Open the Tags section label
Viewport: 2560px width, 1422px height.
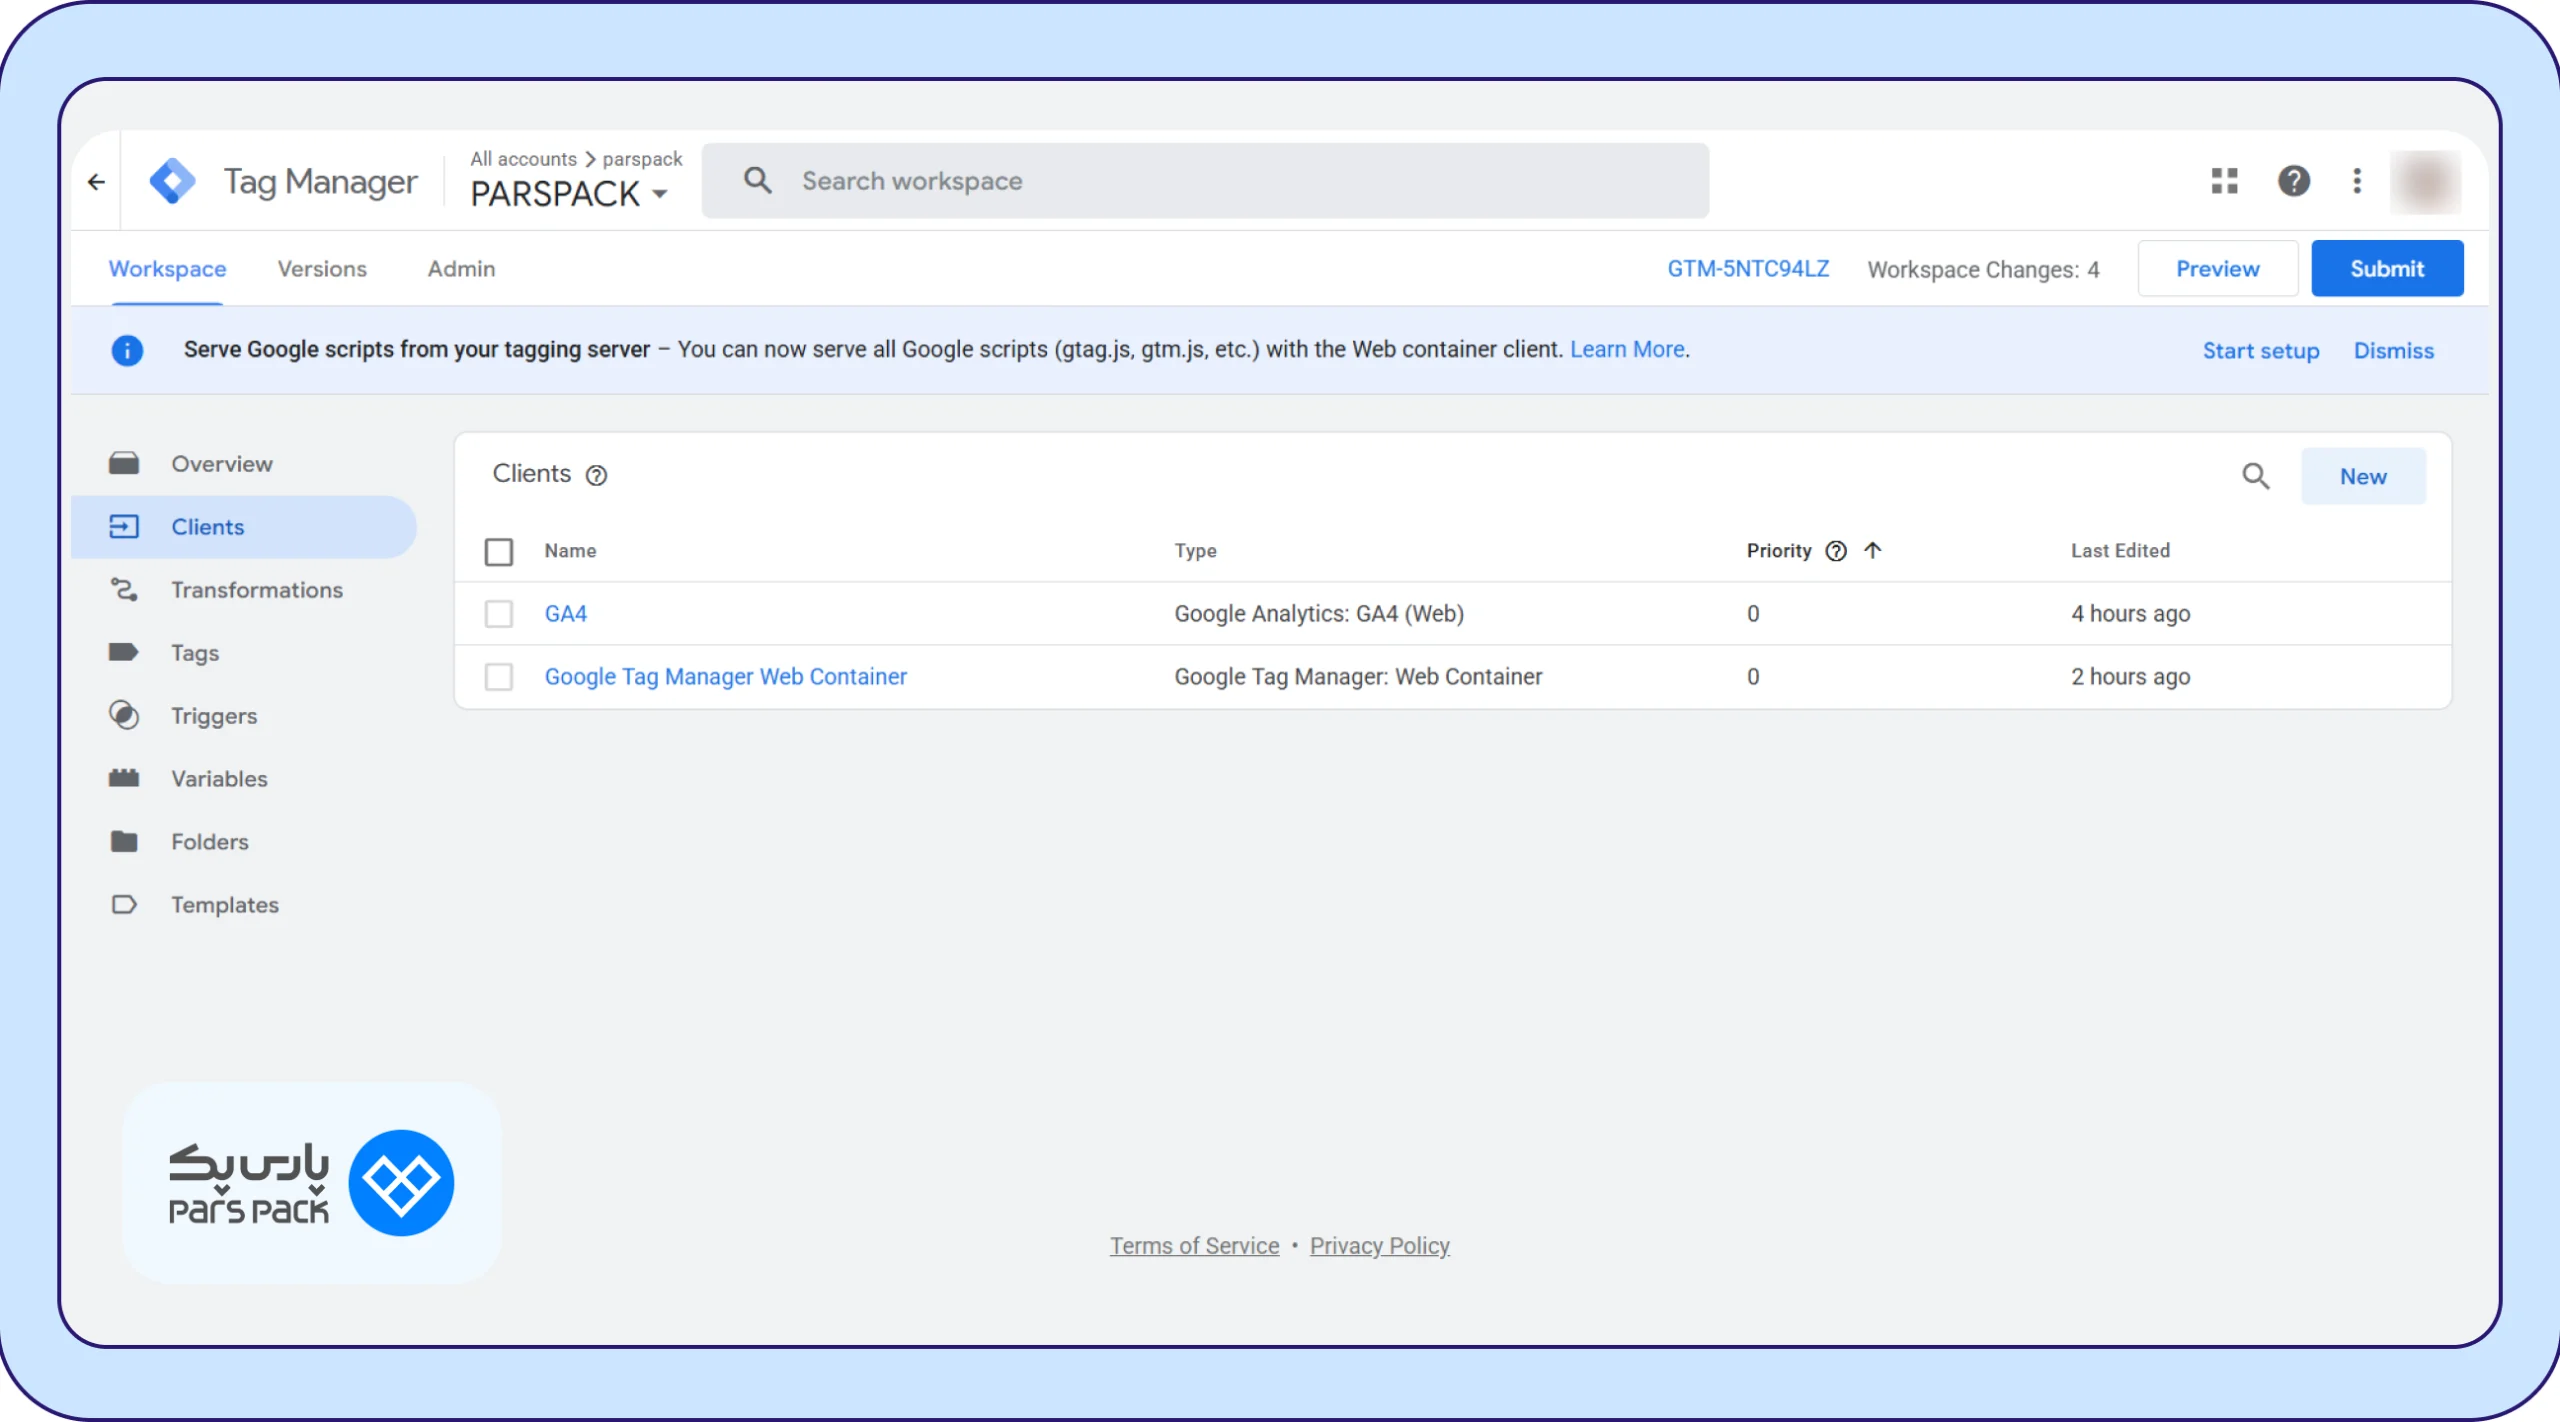pyautogui.click(x=195, y=653)
